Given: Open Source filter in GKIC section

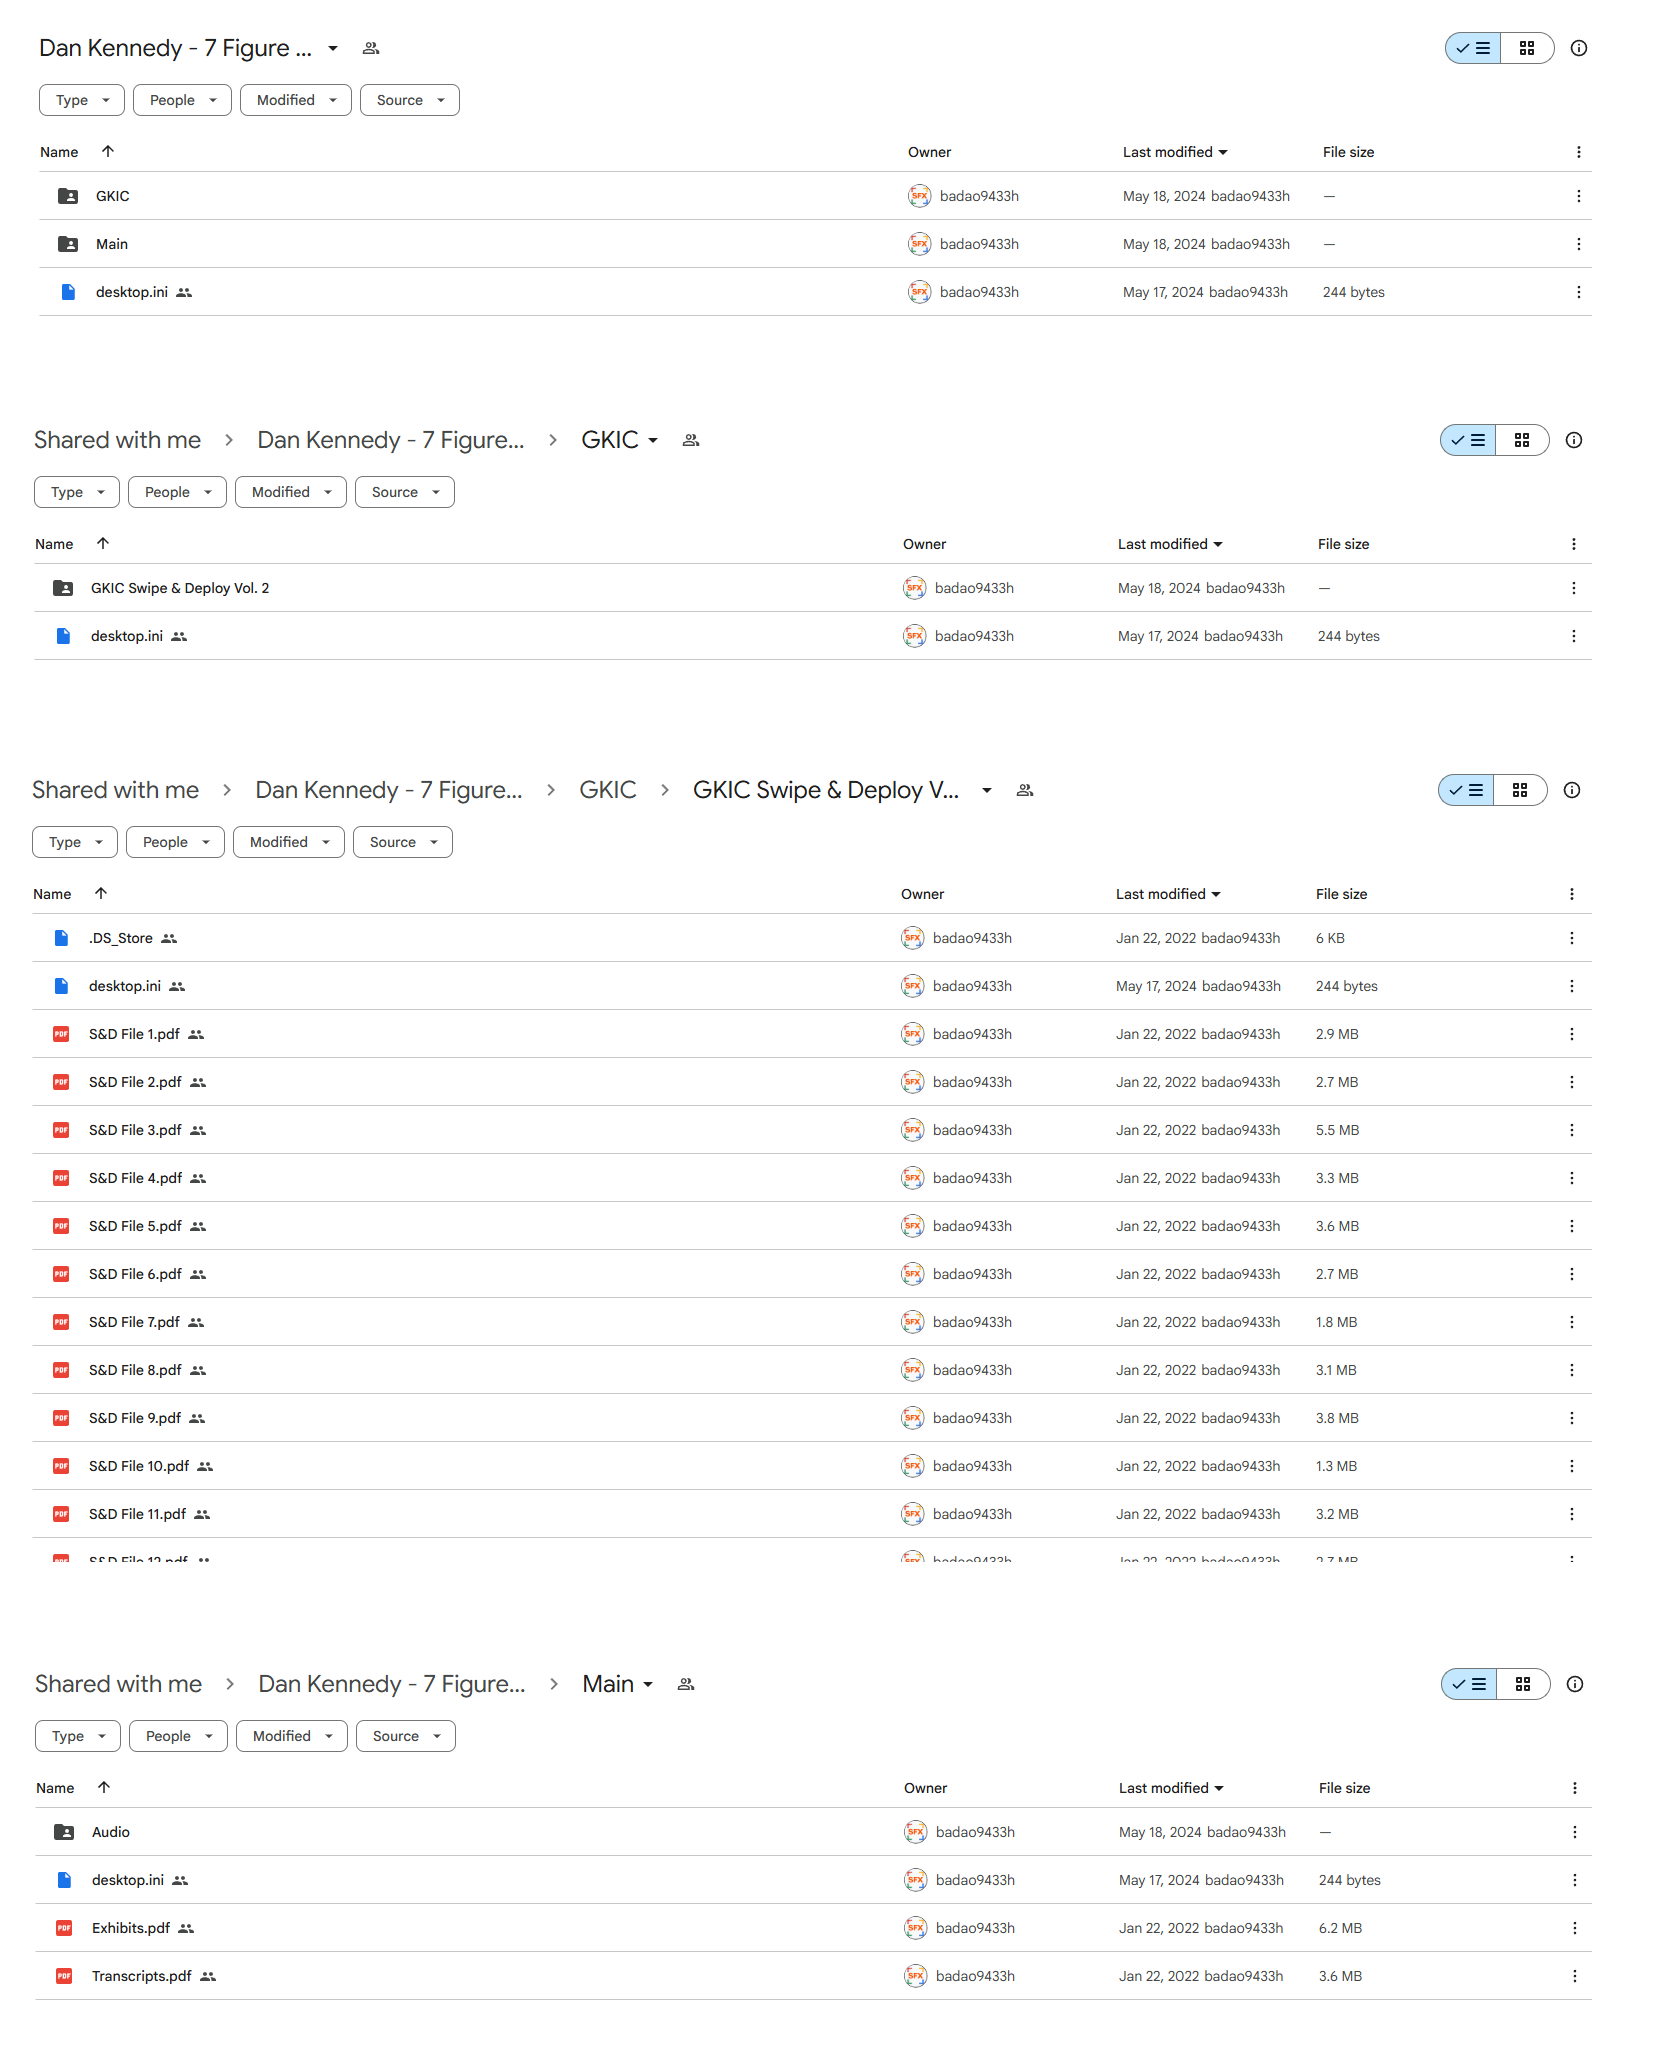Looking at the screenshot, I should (x=405, y=492).
